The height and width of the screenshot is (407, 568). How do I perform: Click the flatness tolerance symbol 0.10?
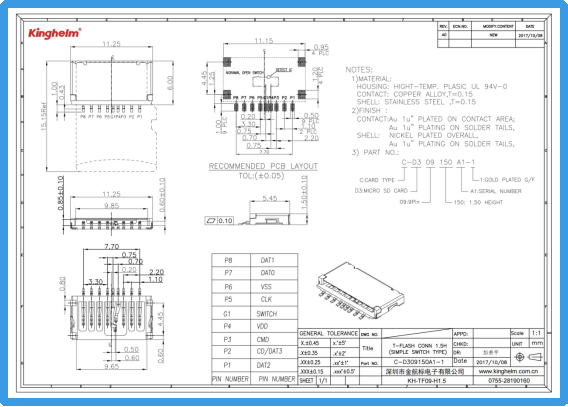pos(220,221)
